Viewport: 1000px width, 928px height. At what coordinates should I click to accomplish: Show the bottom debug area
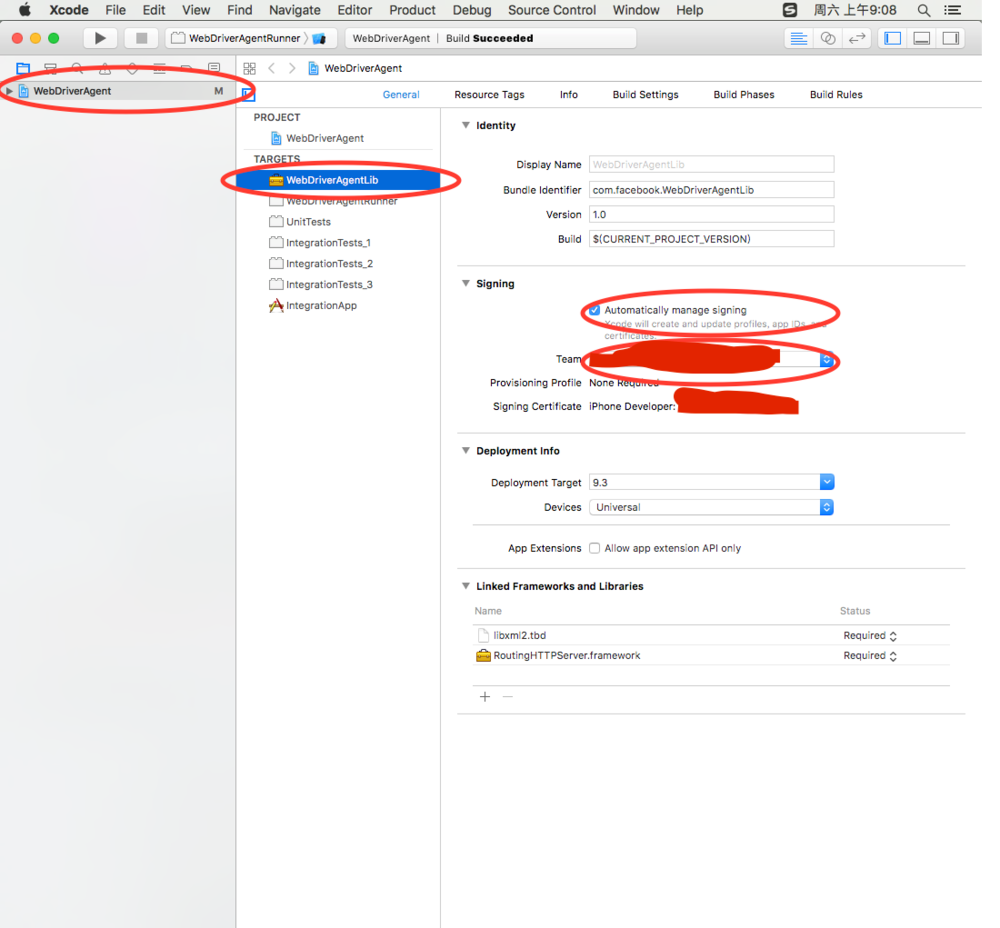tap(922, 38)
